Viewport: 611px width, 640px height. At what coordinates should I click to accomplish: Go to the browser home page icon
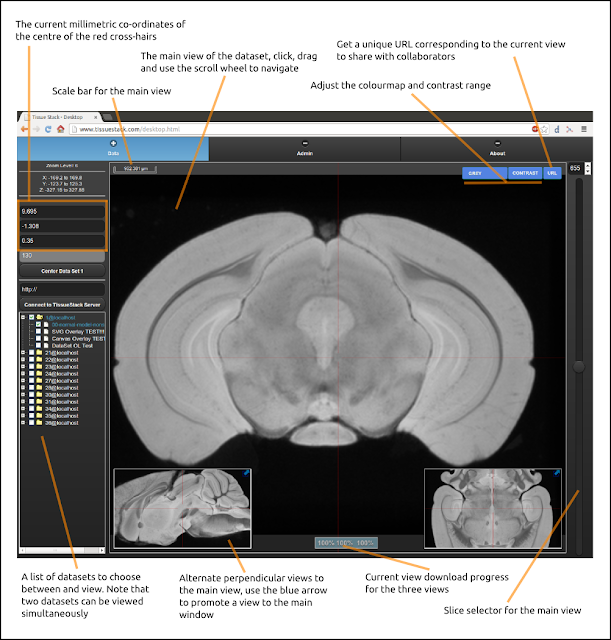coord(60,129)
